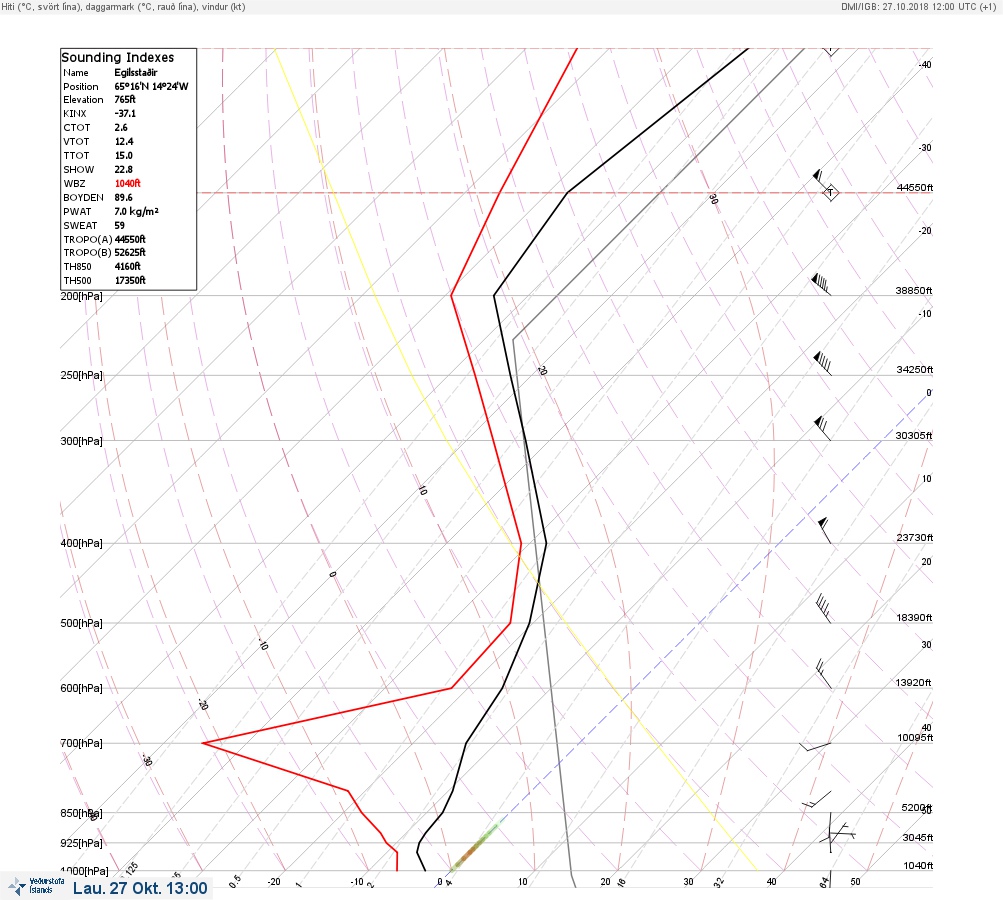Select TROPO(B) value 52625ft

point(130,252)
